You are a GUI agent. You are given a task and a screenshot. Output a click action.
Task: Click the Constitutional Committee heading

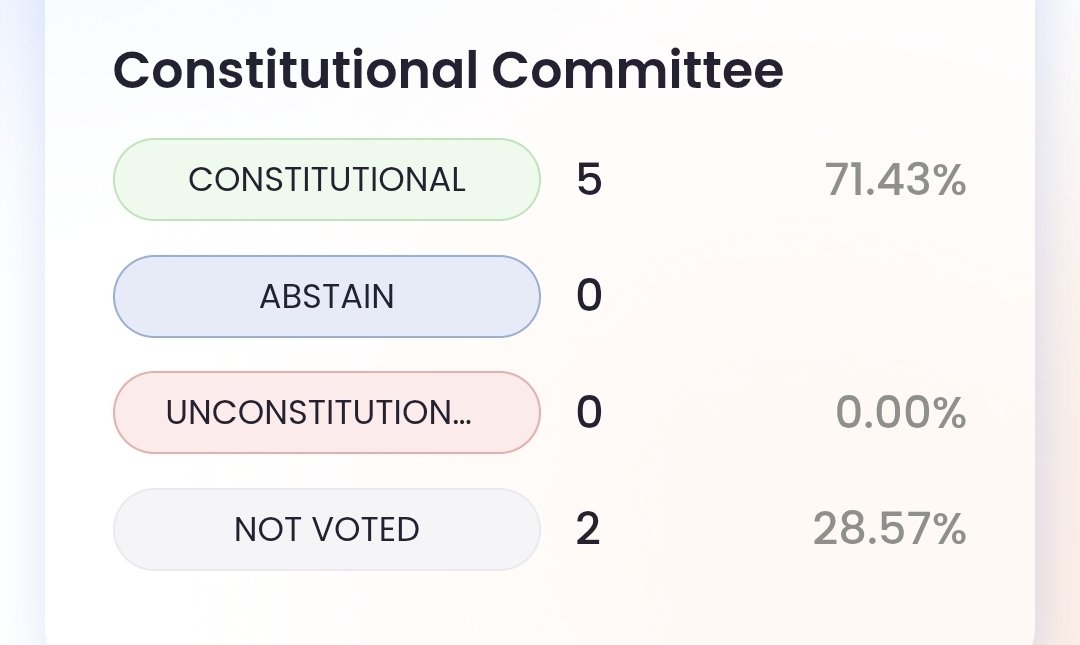pyautogui.click(x=448, y=71)
